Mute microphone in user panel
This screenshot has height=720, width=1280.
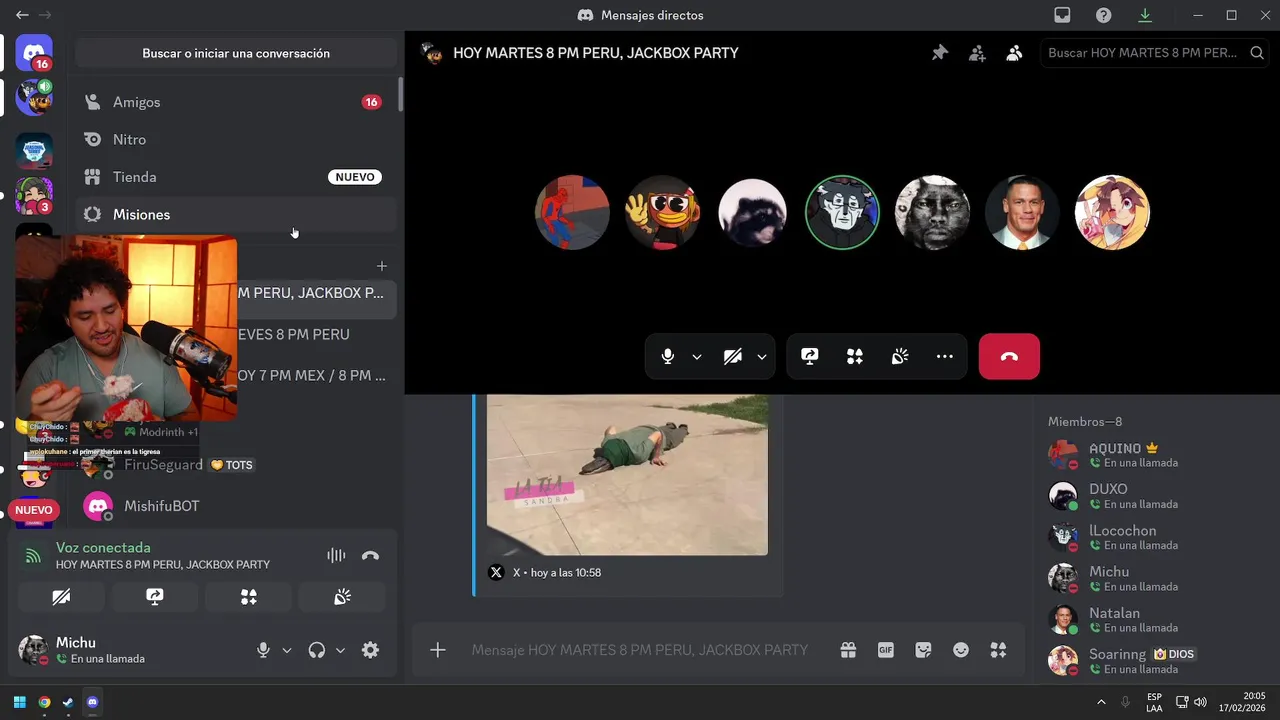tap(263, 650)
